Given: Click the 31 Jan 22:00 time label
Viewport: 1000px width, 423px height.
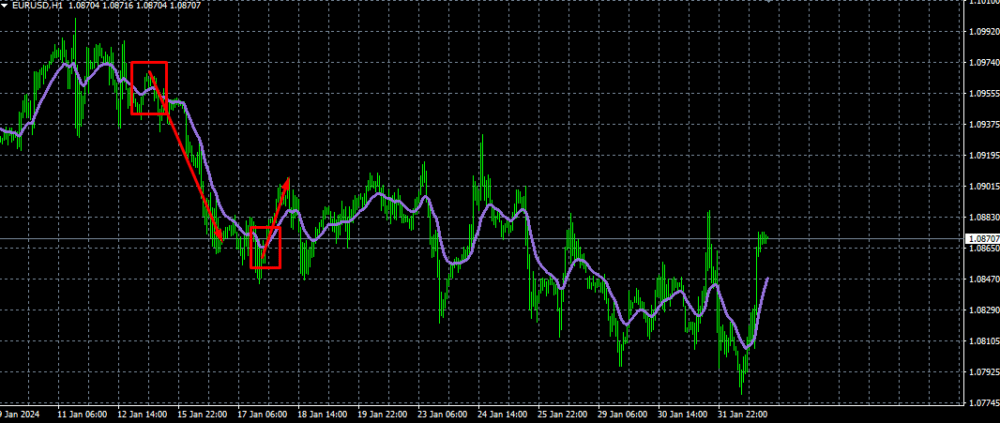Looking at the screenshot, I should point(743,414).
